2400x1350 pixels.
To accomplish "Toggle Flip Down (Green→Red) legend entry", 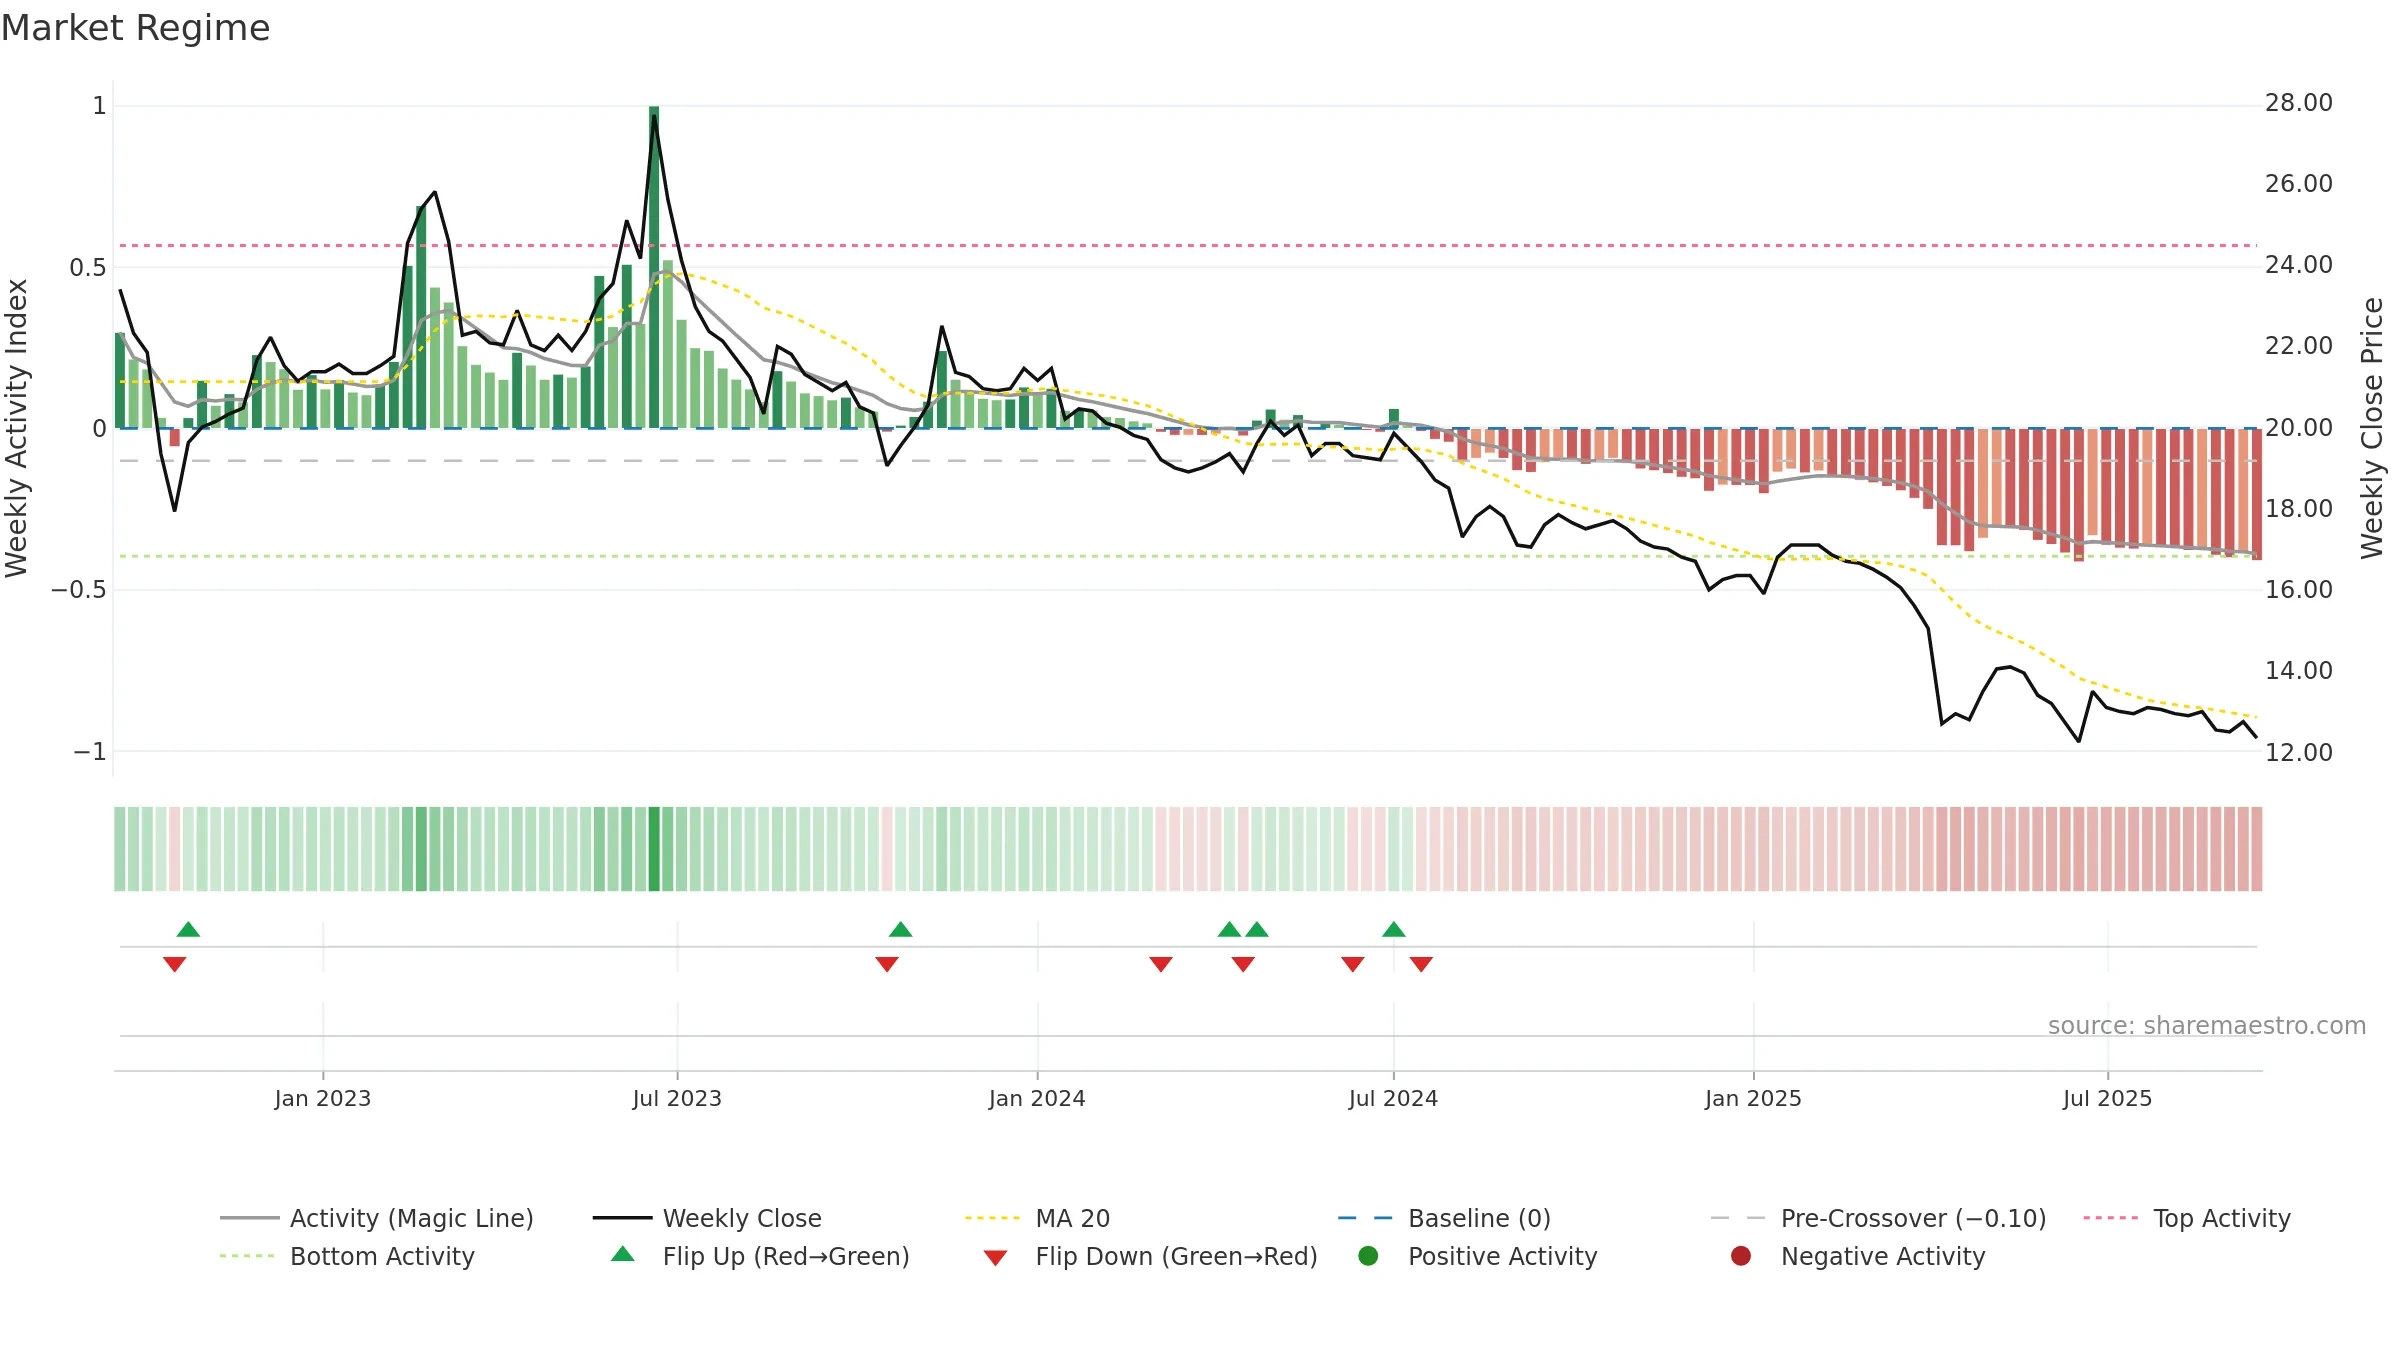I will [x=1150, y=1256].
